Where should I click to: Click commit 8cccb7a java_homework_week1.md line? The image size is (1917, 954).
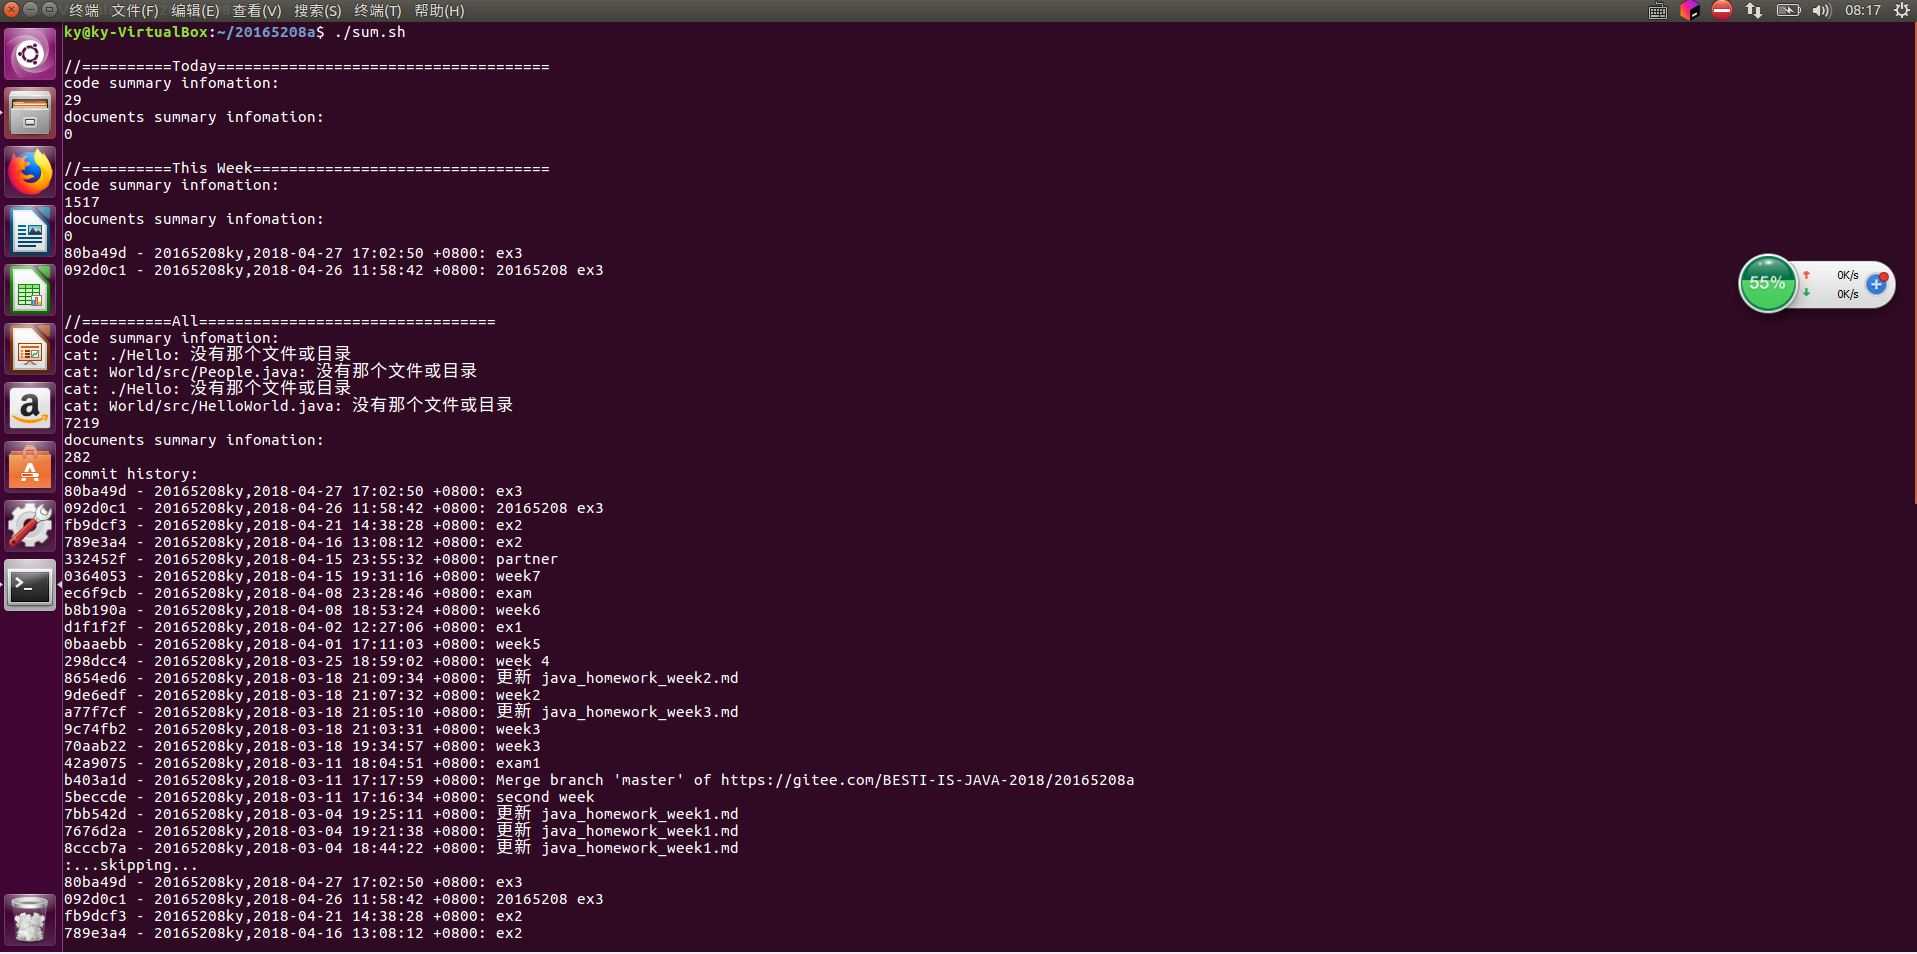pyautogui.click(x=401, y=849)
